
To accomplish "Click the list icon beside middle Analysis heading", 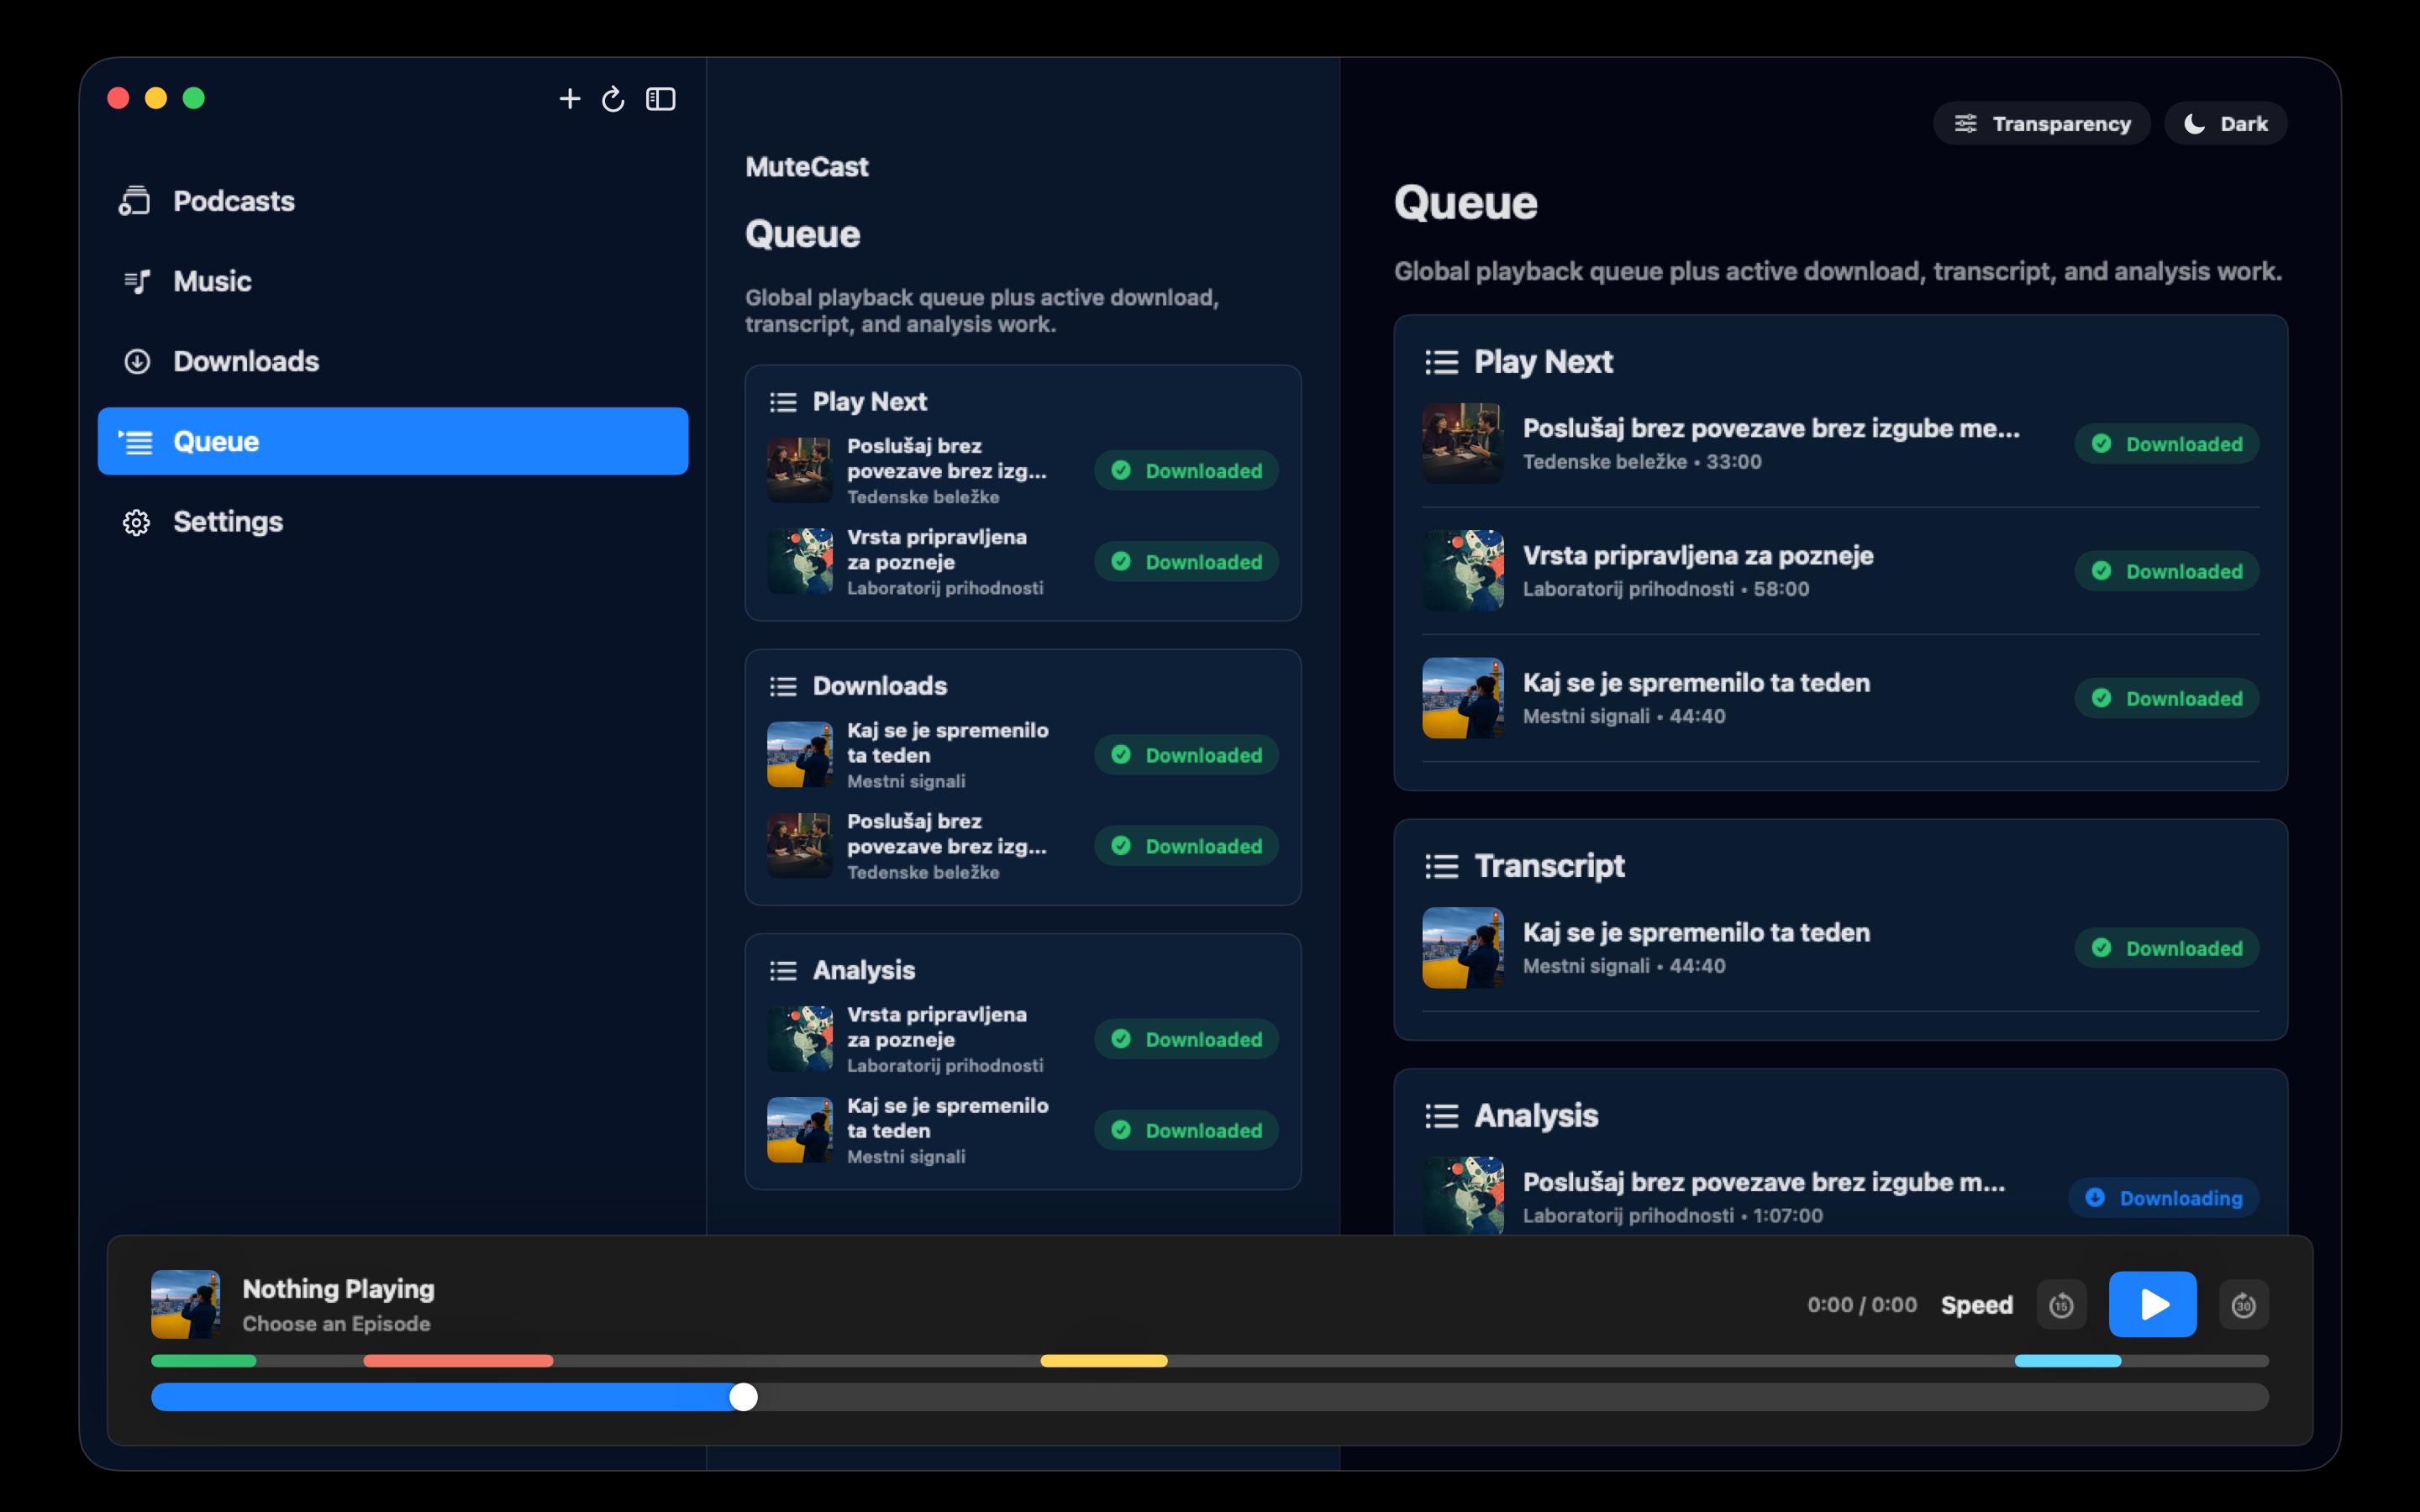I will (x=783, y=970).
